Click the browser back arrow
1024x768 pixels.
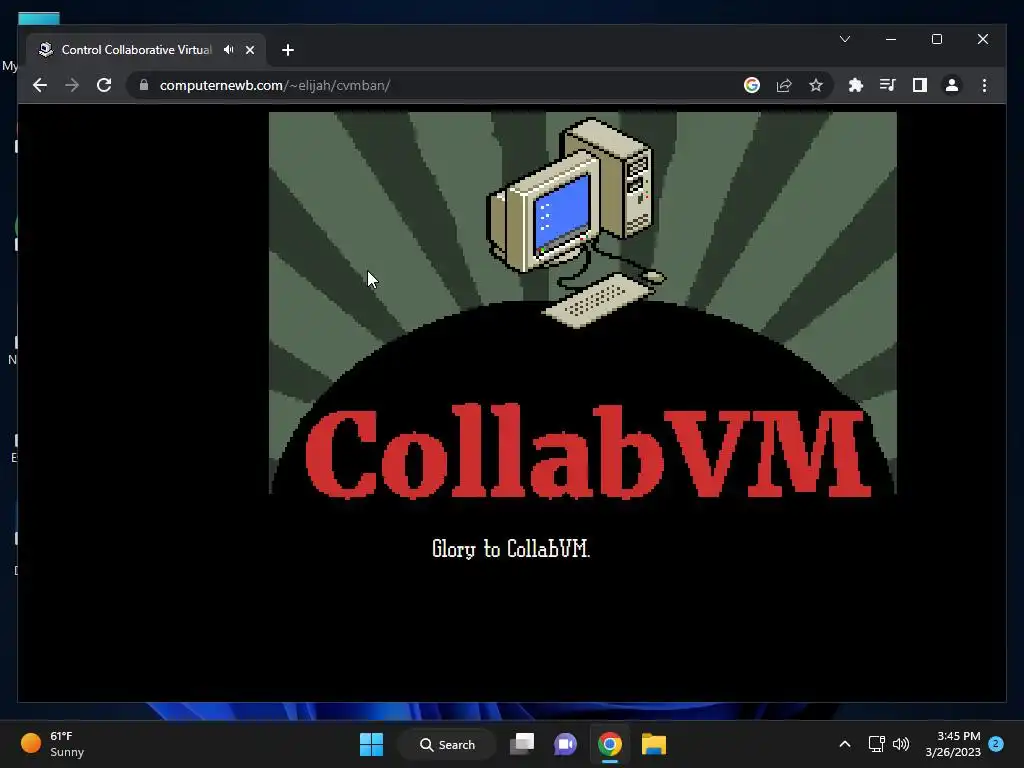[x=40, y=86]
